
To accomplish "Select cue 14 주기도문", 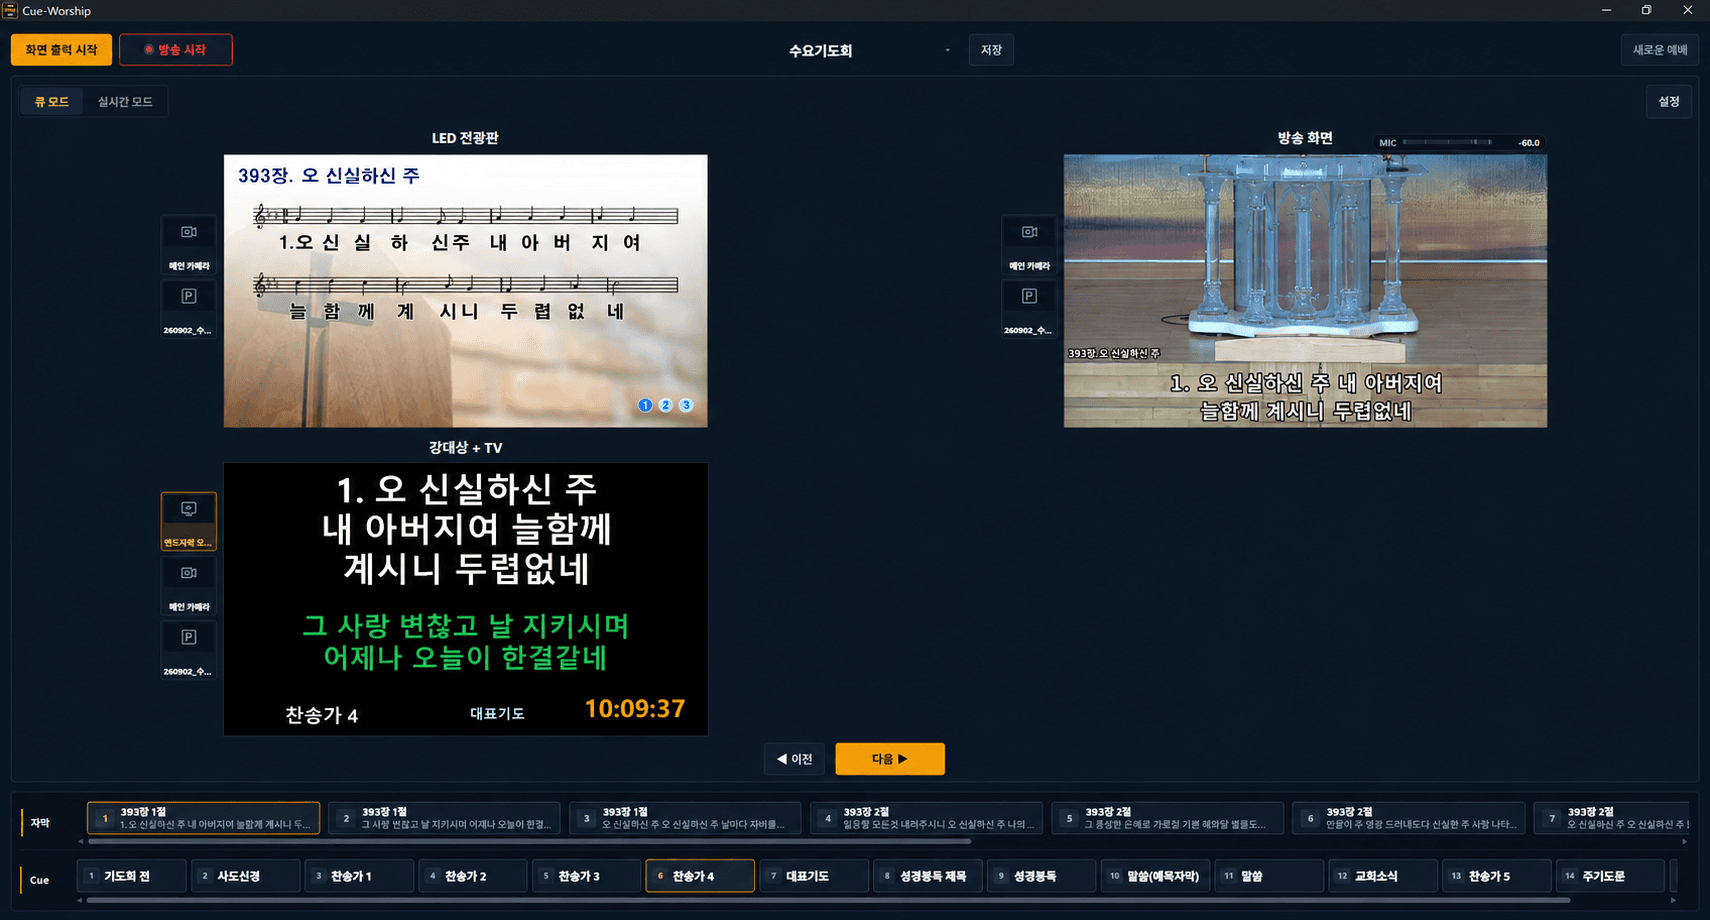I will pyautogui.click(x=1610, y=876).
